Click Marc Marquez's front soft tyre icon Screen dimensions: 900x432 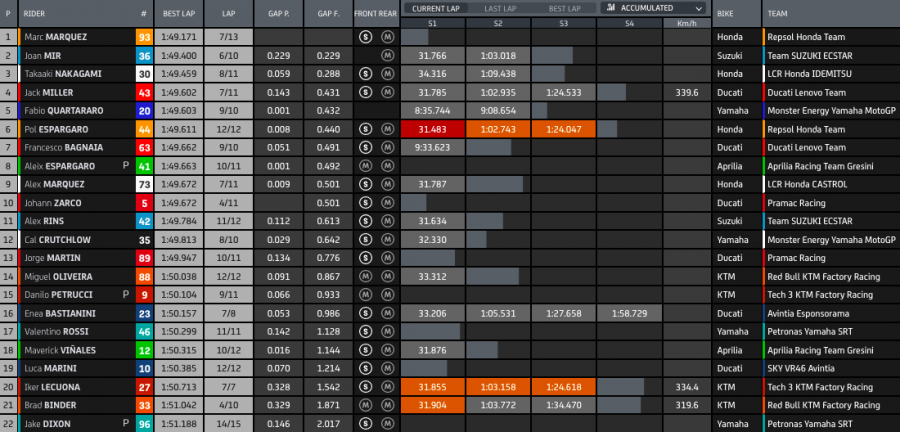[x=366, y=37]
